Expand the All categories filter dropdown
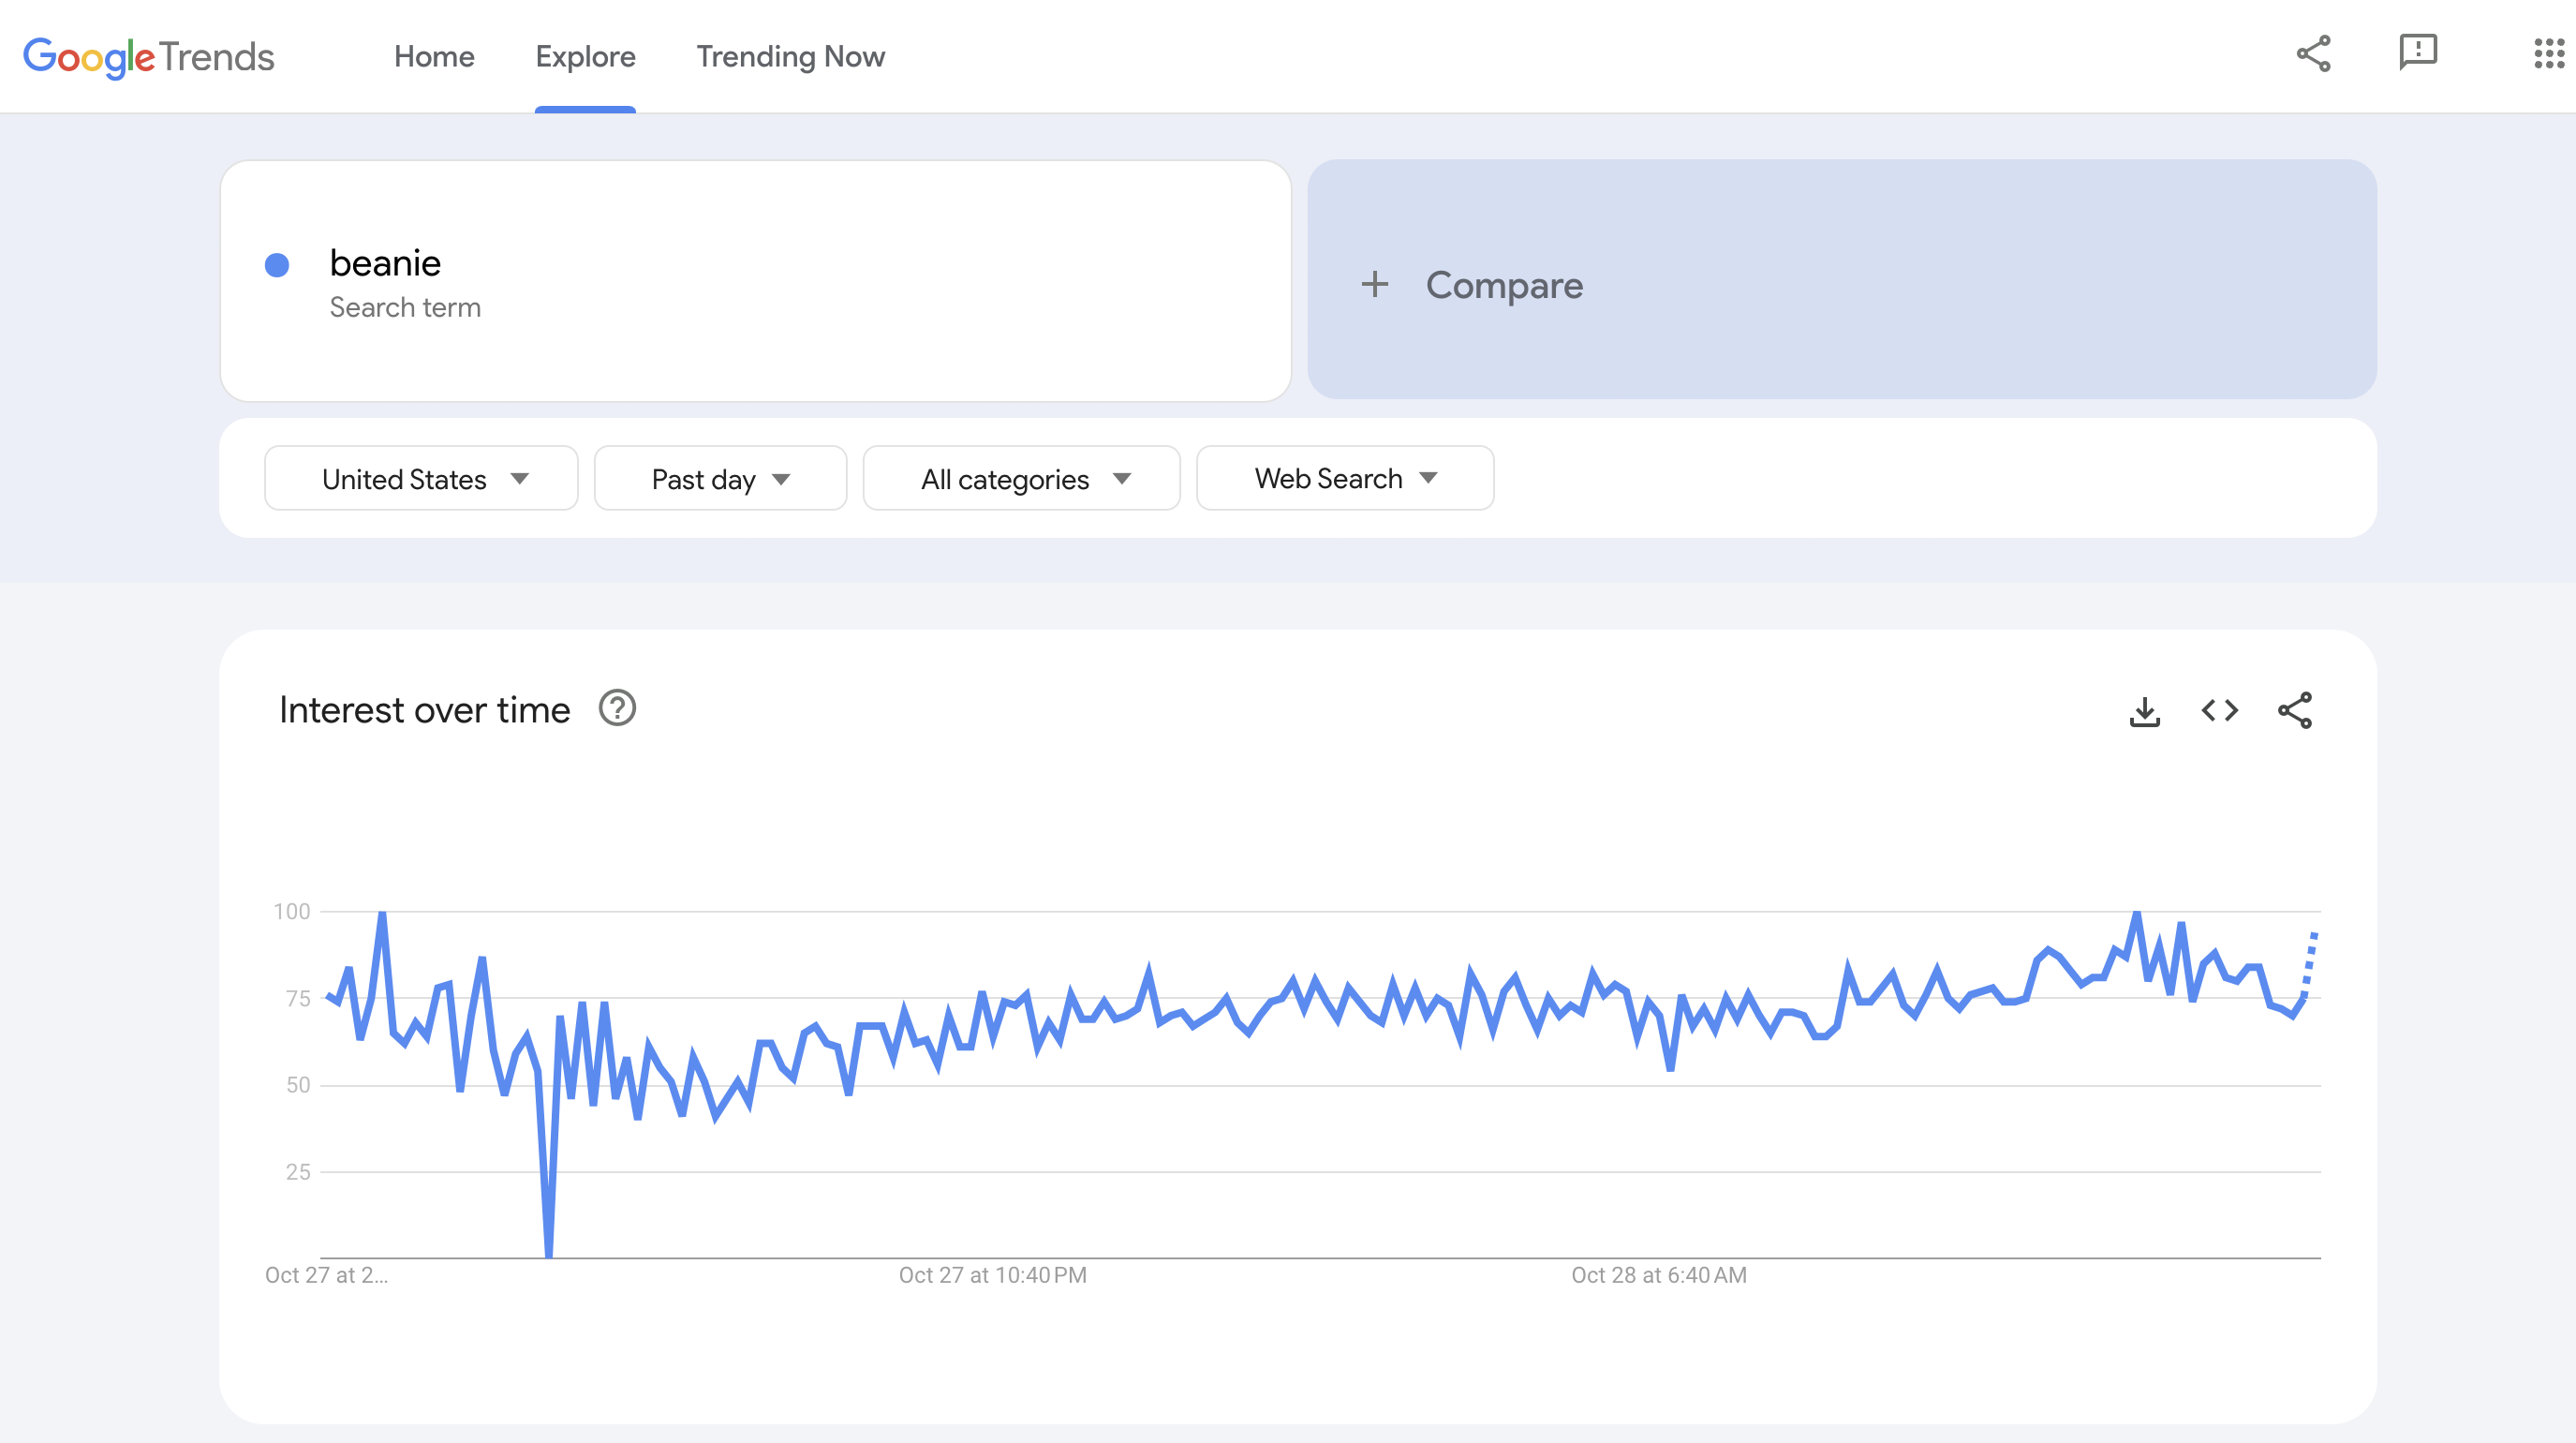 click(1023, 476)
